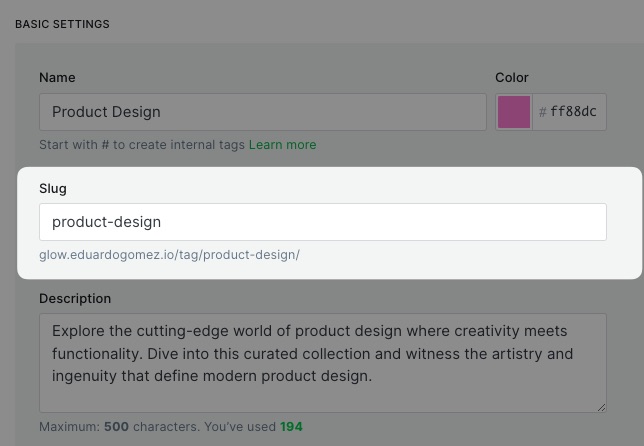Click the internal tags hint text
Viewport: 644px width, 446px height.
coord(142,145)
